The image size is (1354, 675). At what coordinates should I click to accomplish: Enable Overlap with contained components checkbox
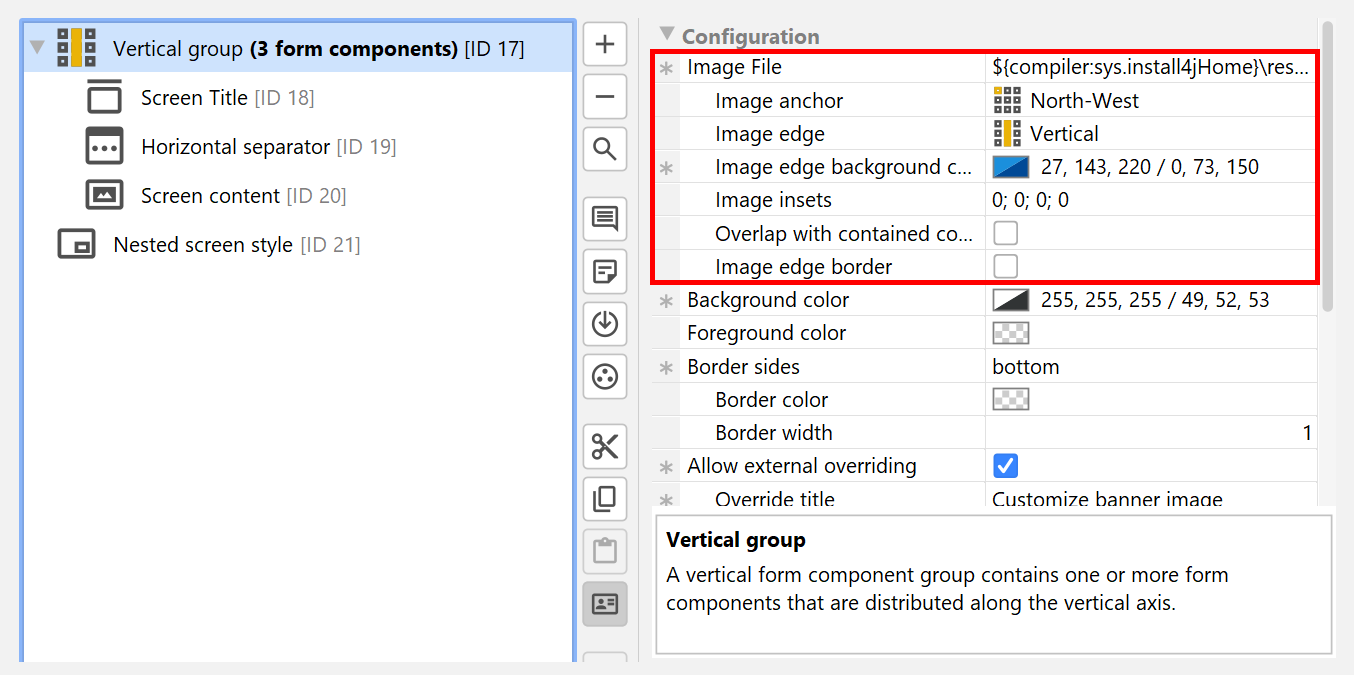point(1005,234)
